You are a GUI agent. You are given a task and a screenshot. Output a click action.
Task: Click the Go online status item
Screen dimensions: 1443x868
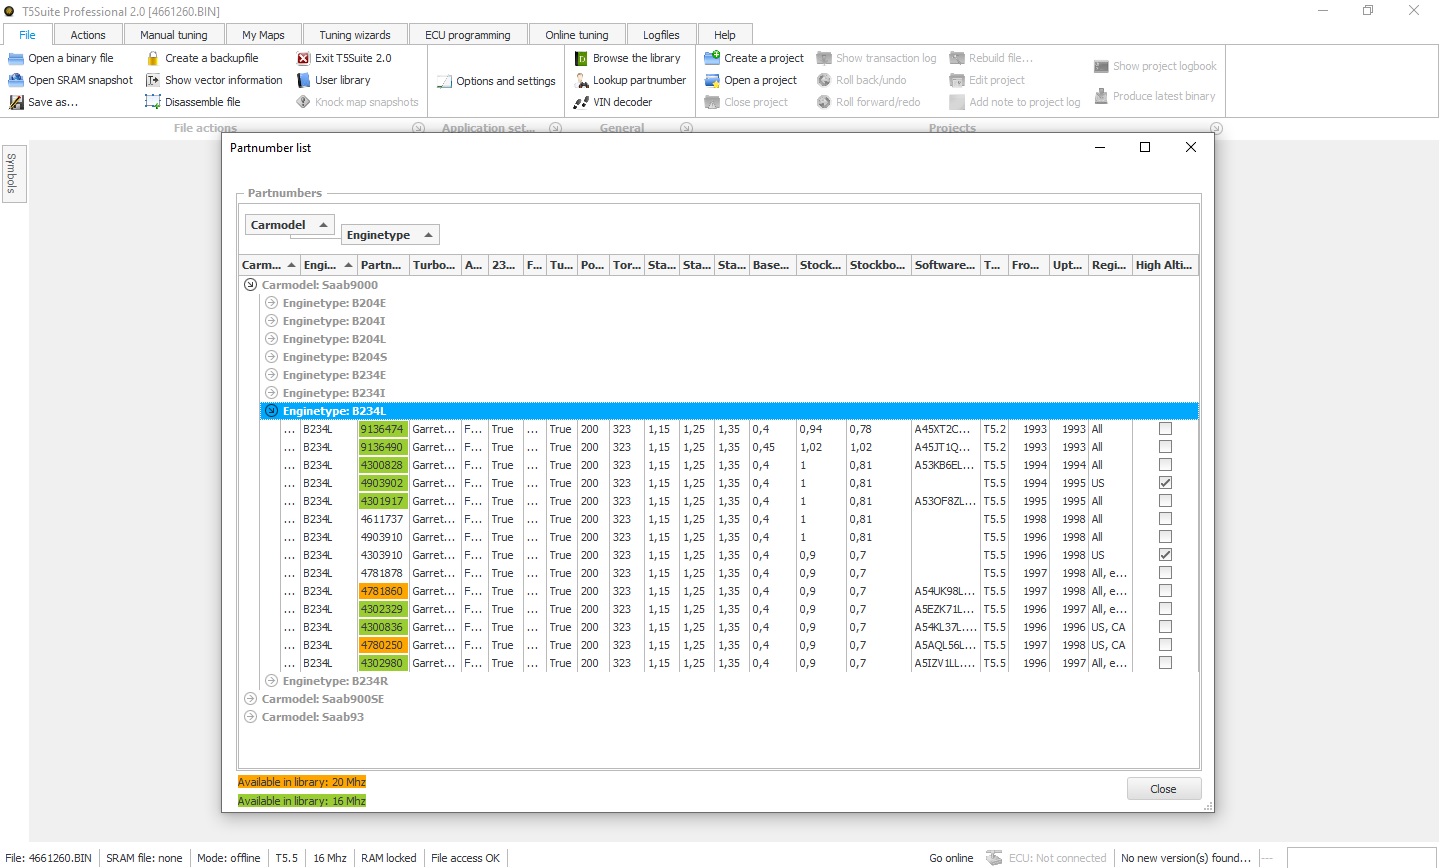tap(950, 858)
